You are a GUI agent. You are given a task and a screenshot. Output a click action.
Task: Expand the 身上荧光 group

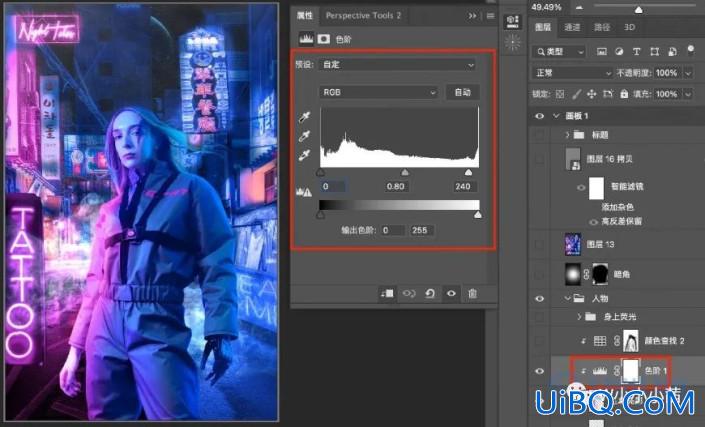click(x=579, y=317)
